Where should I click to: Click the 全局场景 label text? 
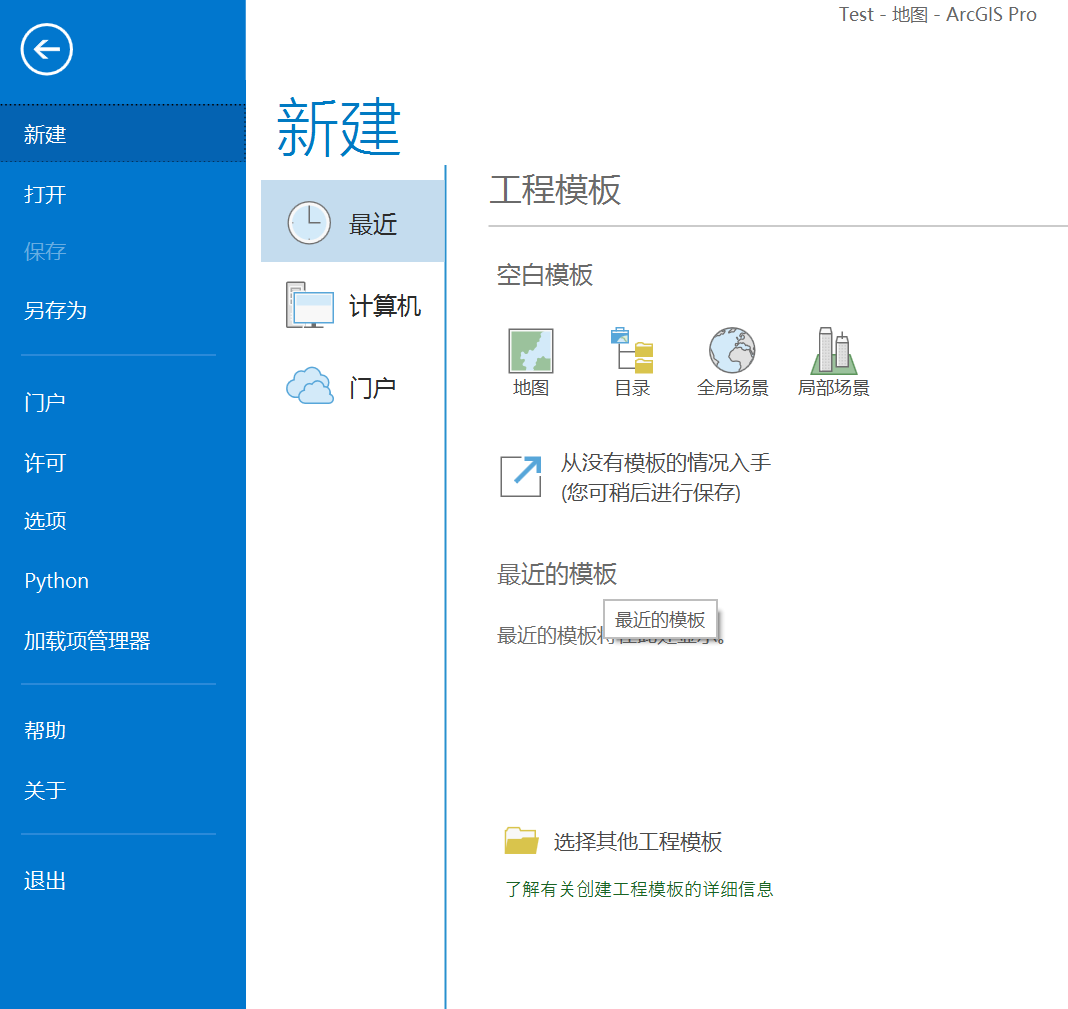(x=733, y=388)
